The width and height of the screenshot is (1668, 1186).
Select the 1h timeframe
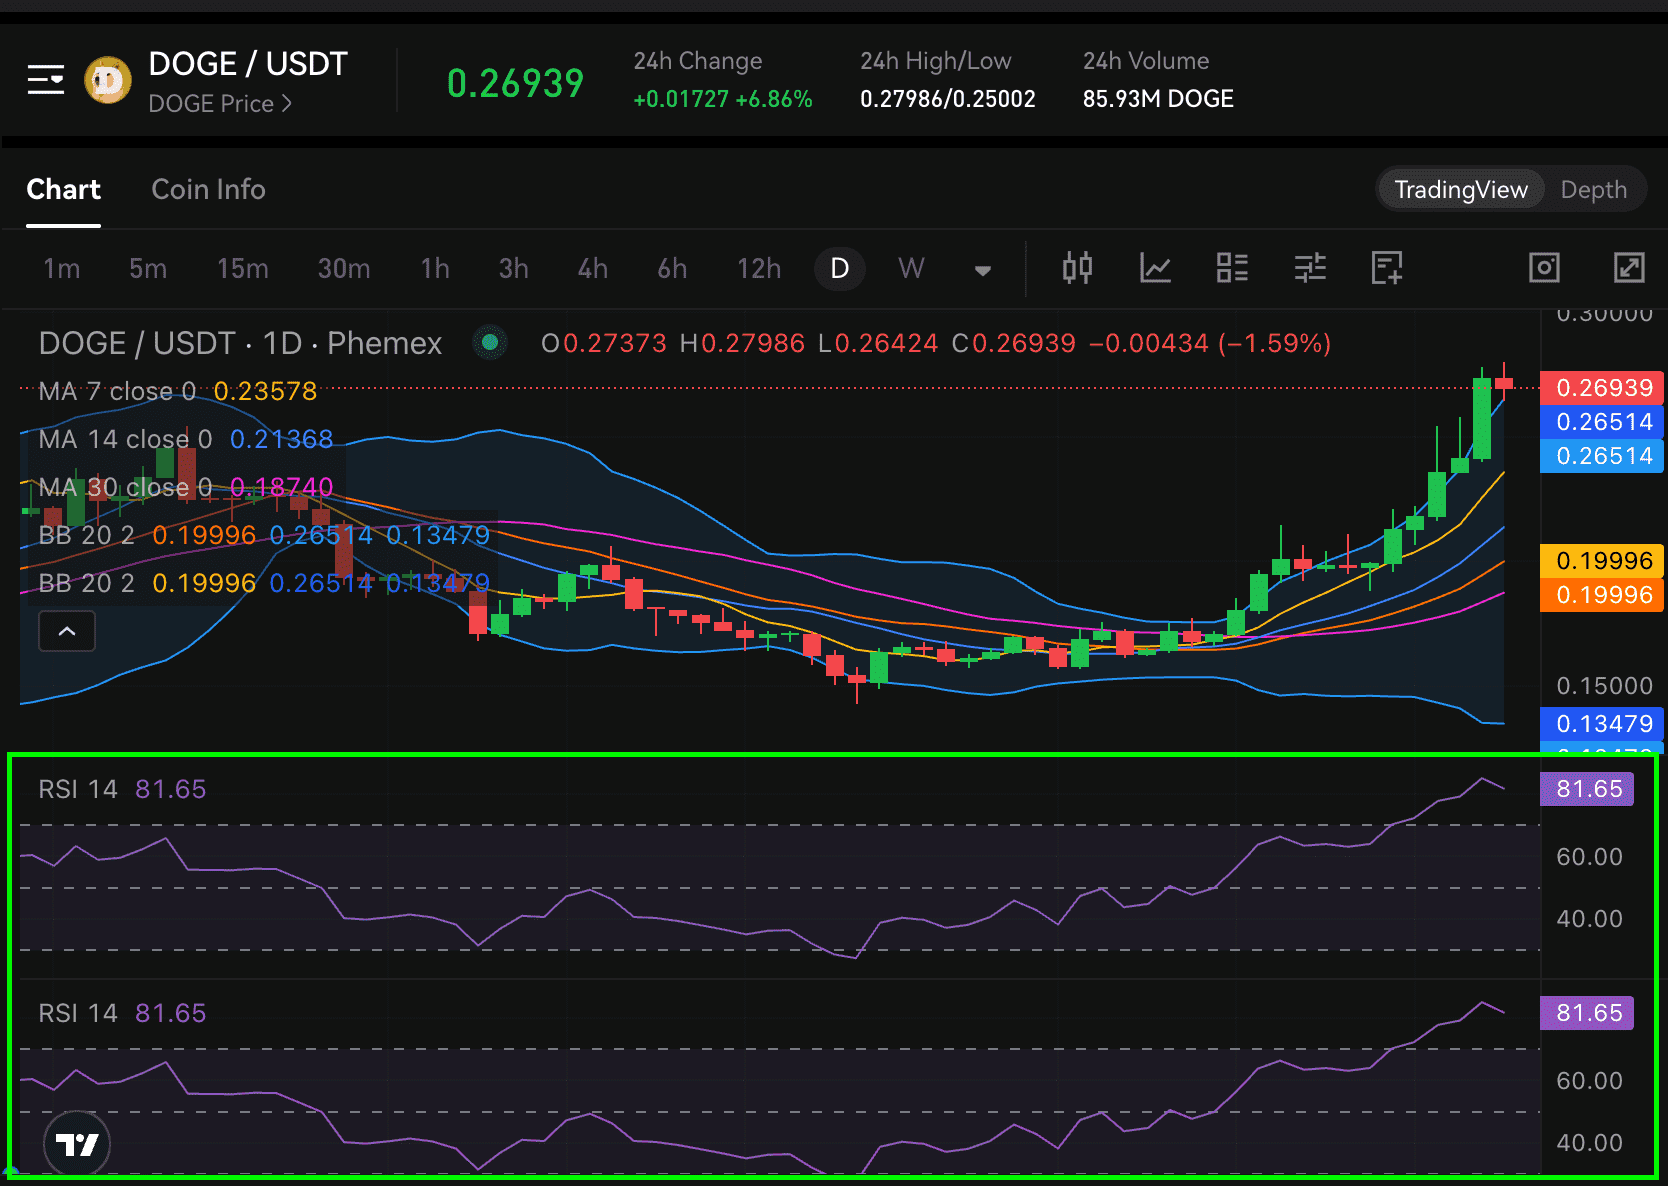(x=435, y=269)
